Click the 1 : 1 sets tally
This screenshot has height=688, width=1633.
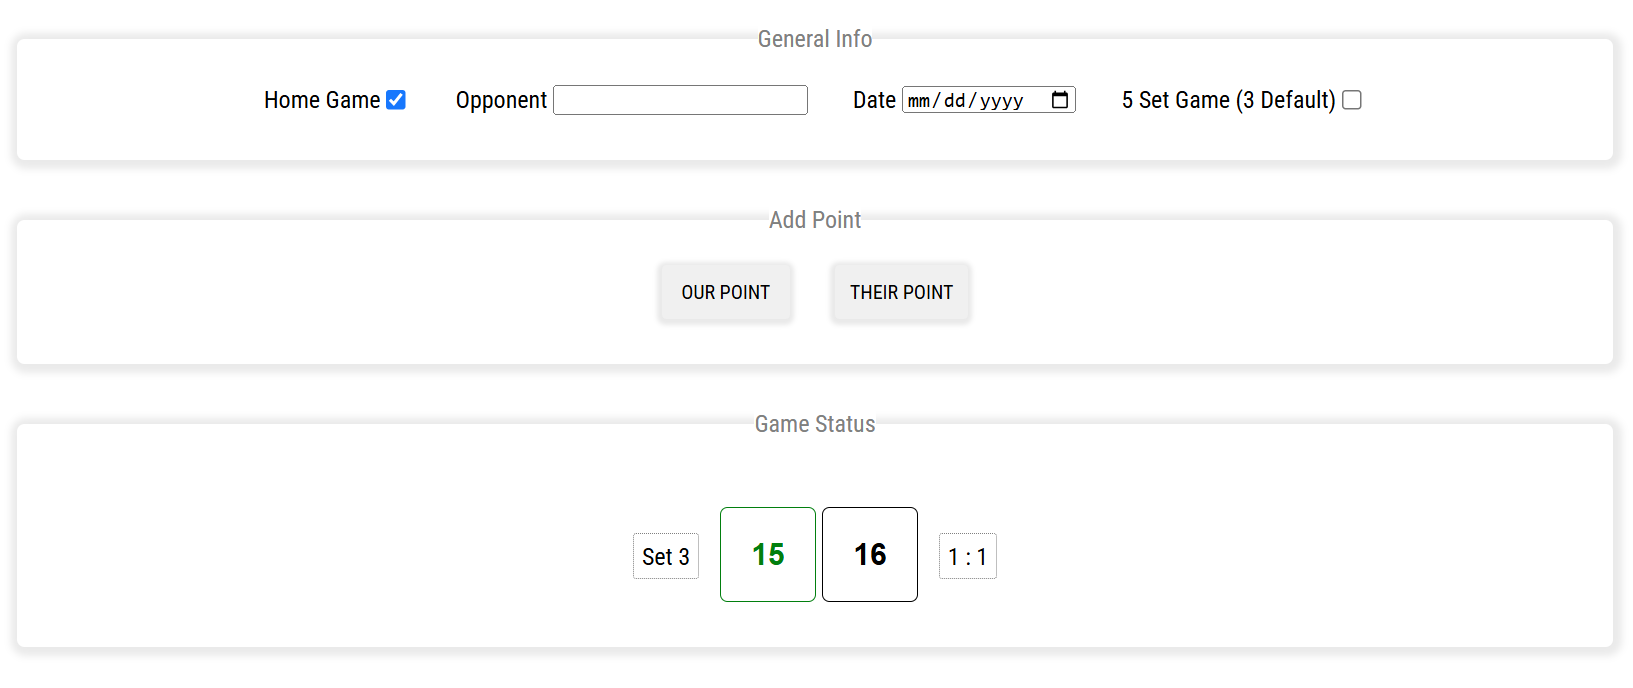(x=968, y=556)
